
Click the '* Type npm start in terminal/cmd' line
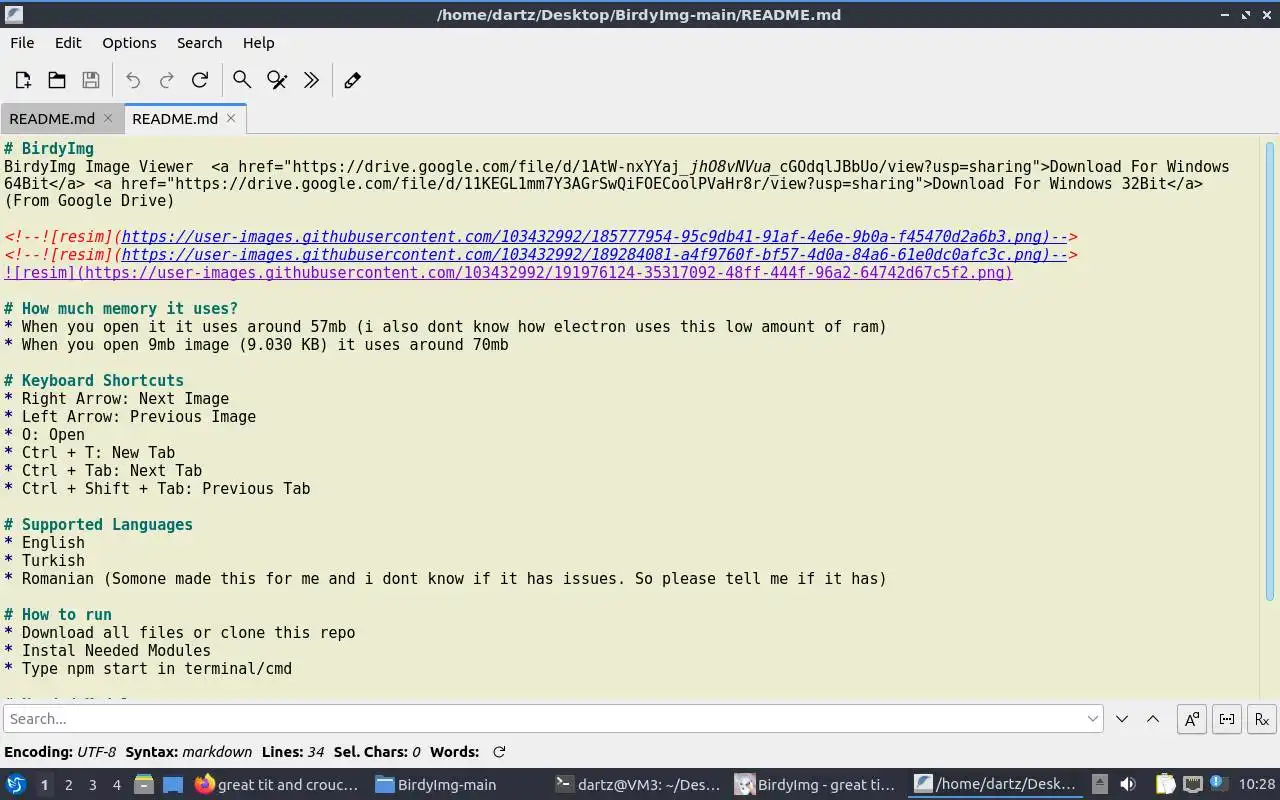pyautogui.click(x=148, y=669)
